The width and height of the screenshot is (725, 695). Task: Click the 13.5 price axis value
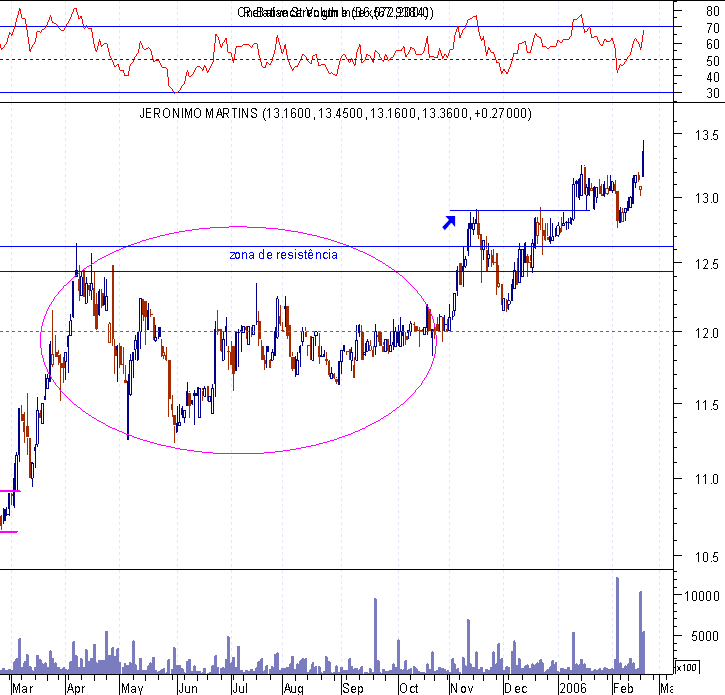coord(707,135)
